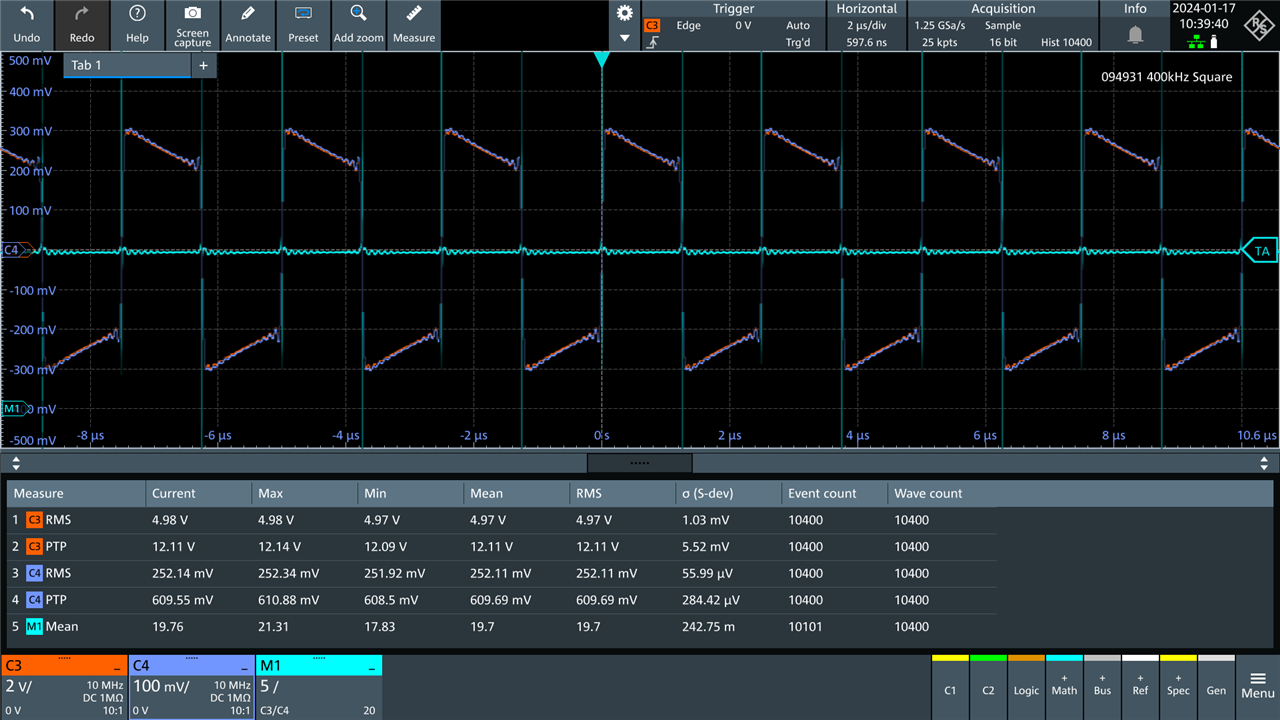Screen dimensions: 1280x720
Task: Click the notification bell under Info
Action: pos(1135,34)
